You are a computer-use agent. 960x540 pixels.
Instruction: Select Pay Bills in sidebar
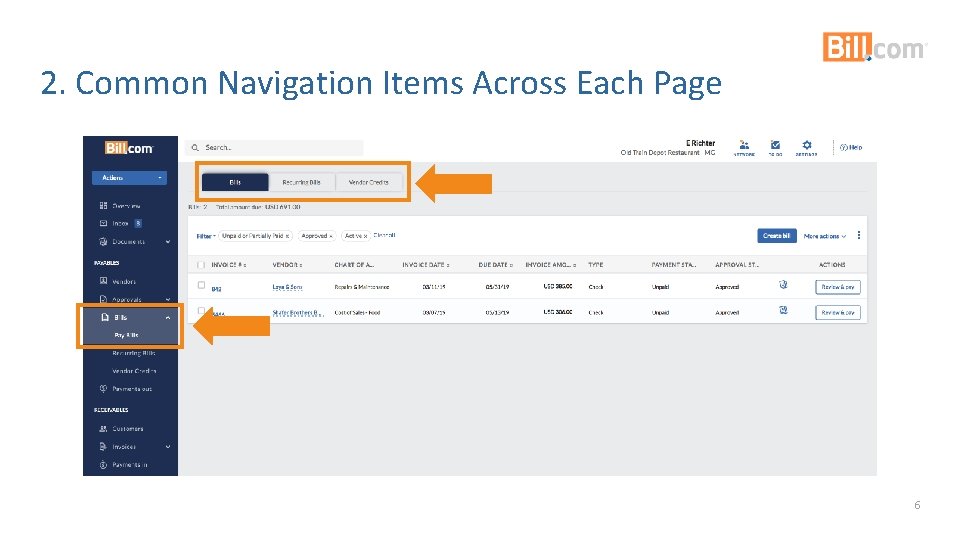(x=126, y=336)
